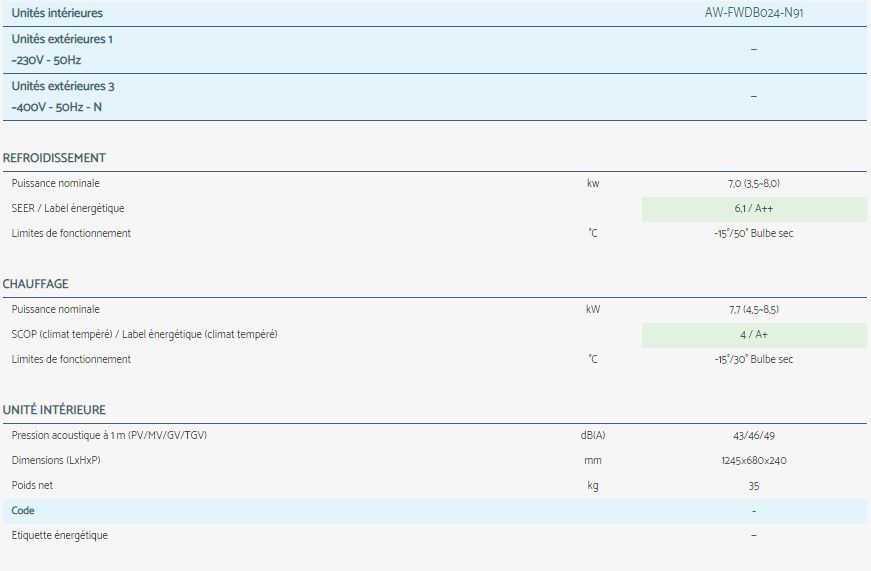The width and height of the screenshot is (871, 571).
Task: Select the CHAUFFAGE section heading
Action: pyautogui.click(x=36, y=284)
